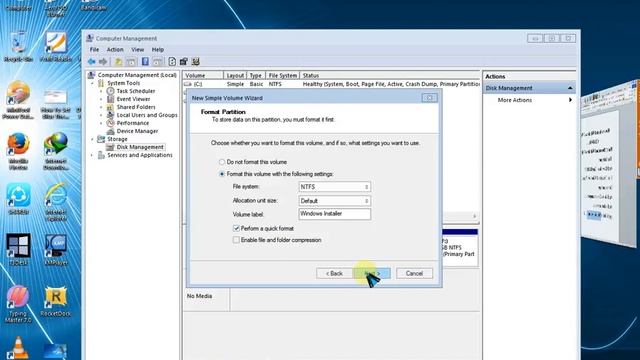This screenshot has height=360, width=640.
Task: Select the (C:) volume row
Action: coord(331,84)
